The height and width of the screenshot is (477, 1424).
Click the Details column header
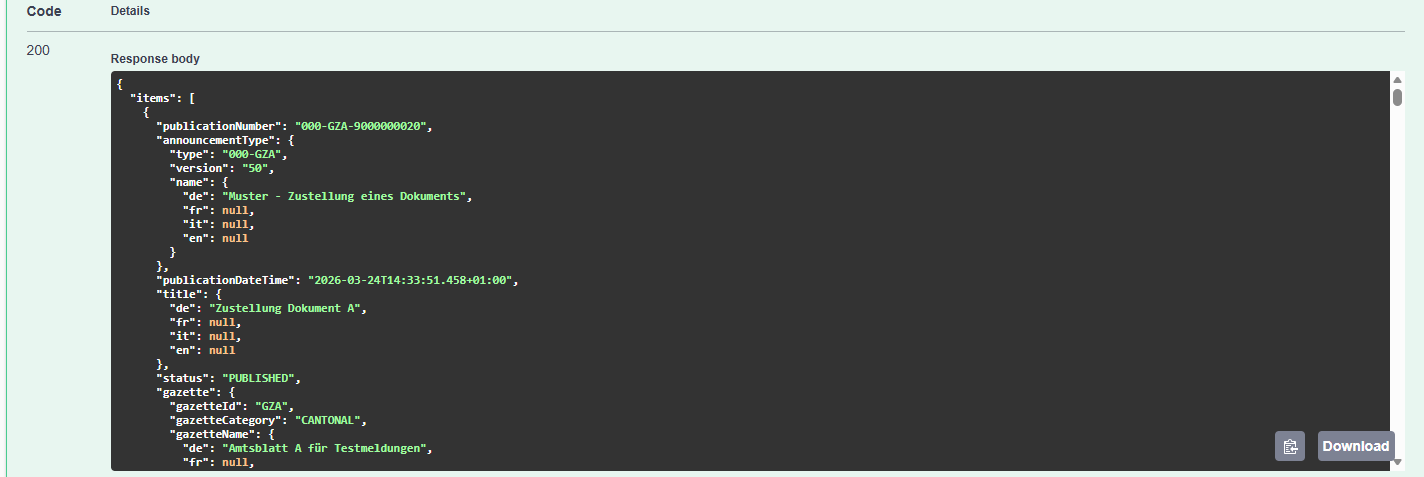[130, 11]
